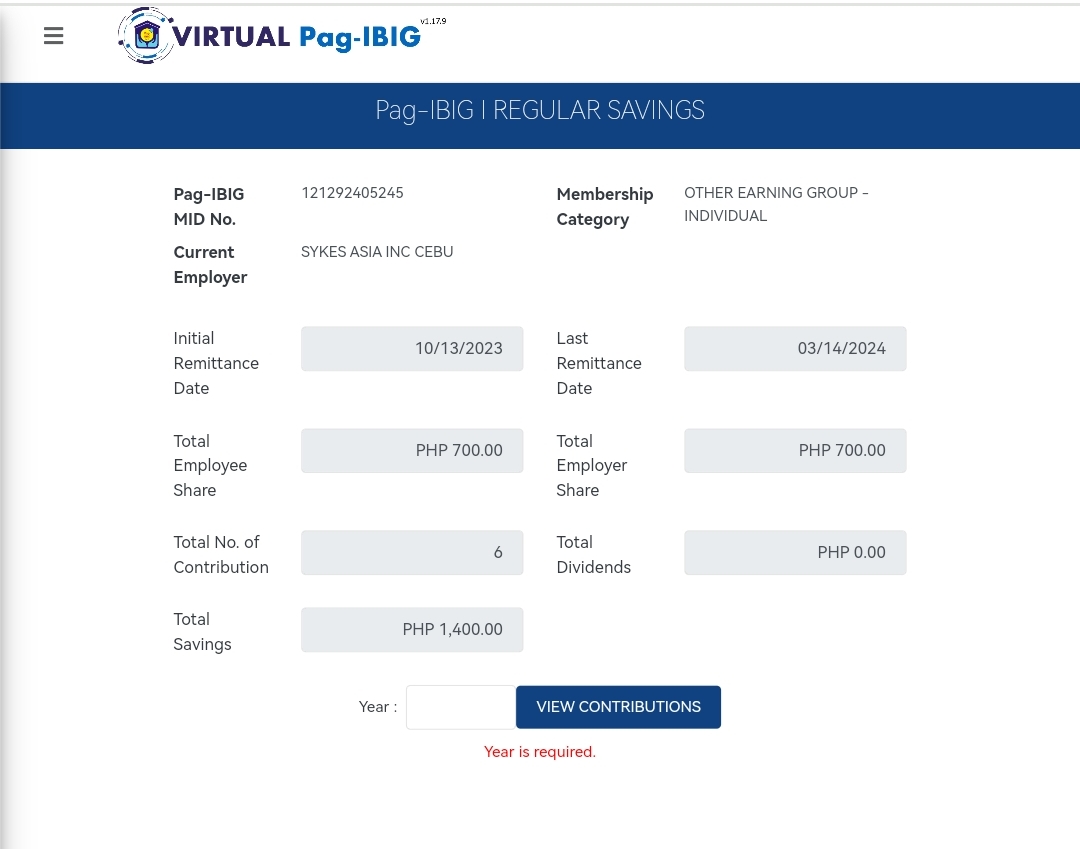Image resolution: width=1080 pixels, height=849 pixels.
Task: Click the Pag-IBIG MID number 121292405245
Action: [x=352, y=193]
